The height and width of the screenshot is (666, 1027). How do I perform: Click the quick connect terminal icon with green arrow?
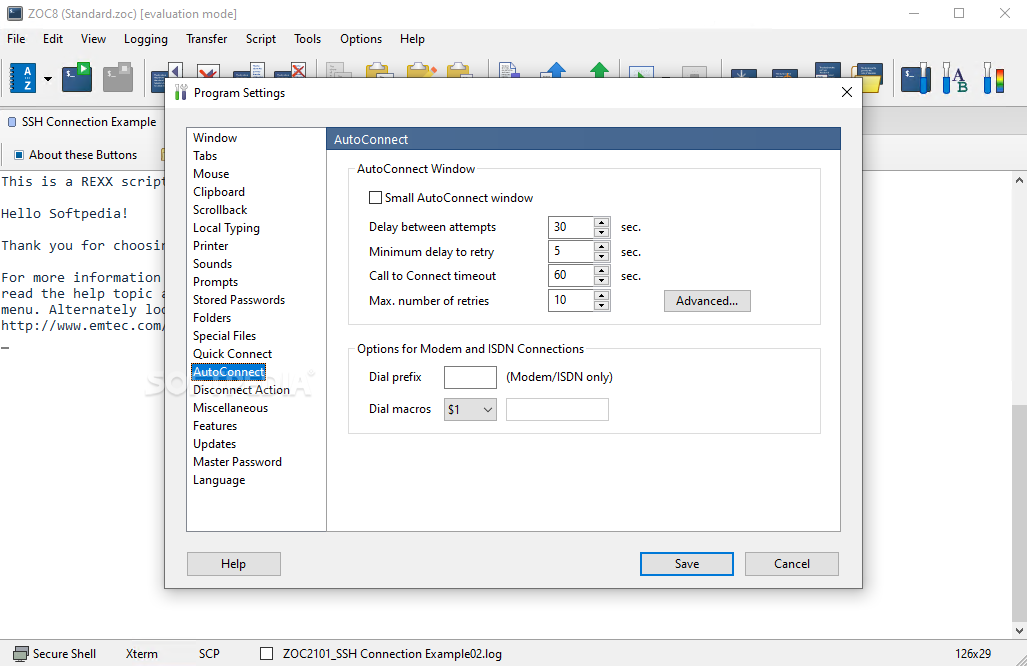tap(77, 77)
